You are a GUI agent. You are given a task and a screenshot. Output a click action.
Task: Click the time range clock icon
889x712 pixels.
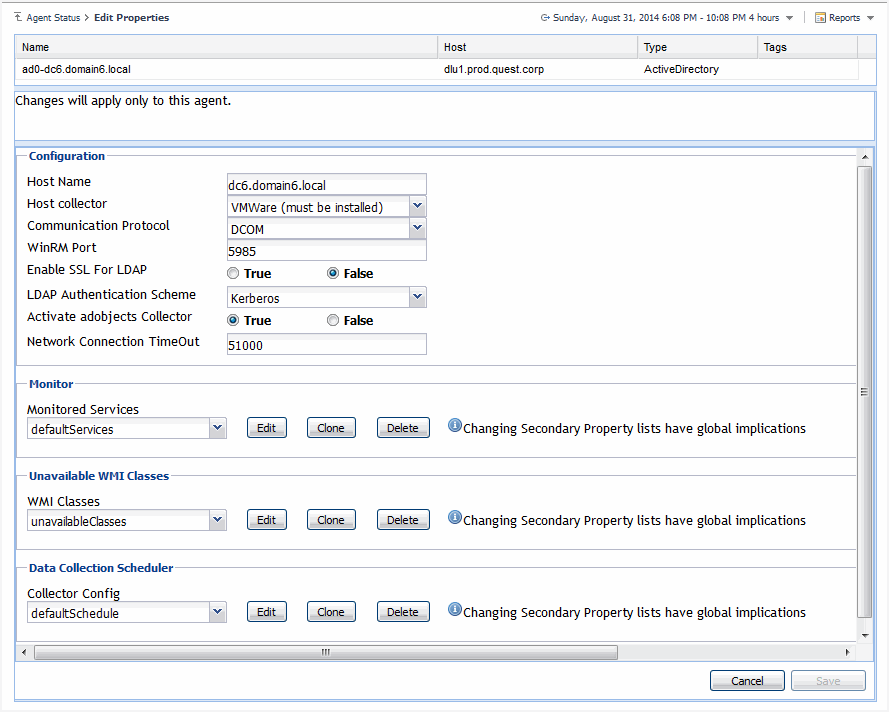coord(545,18)
